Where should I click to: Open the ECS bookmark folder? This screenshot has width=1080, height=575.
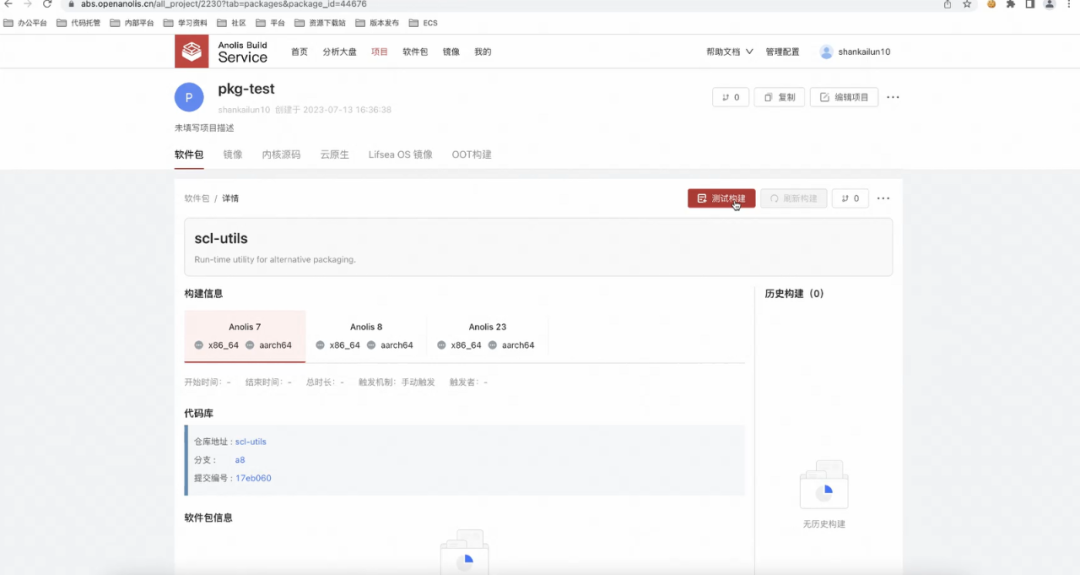point(424,23)
